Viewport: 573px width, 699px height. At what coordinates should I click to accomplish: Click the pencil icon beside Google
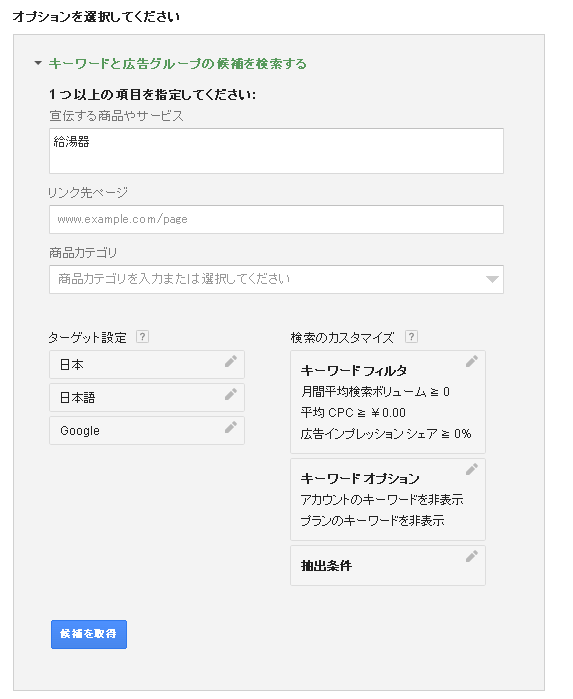231,427
